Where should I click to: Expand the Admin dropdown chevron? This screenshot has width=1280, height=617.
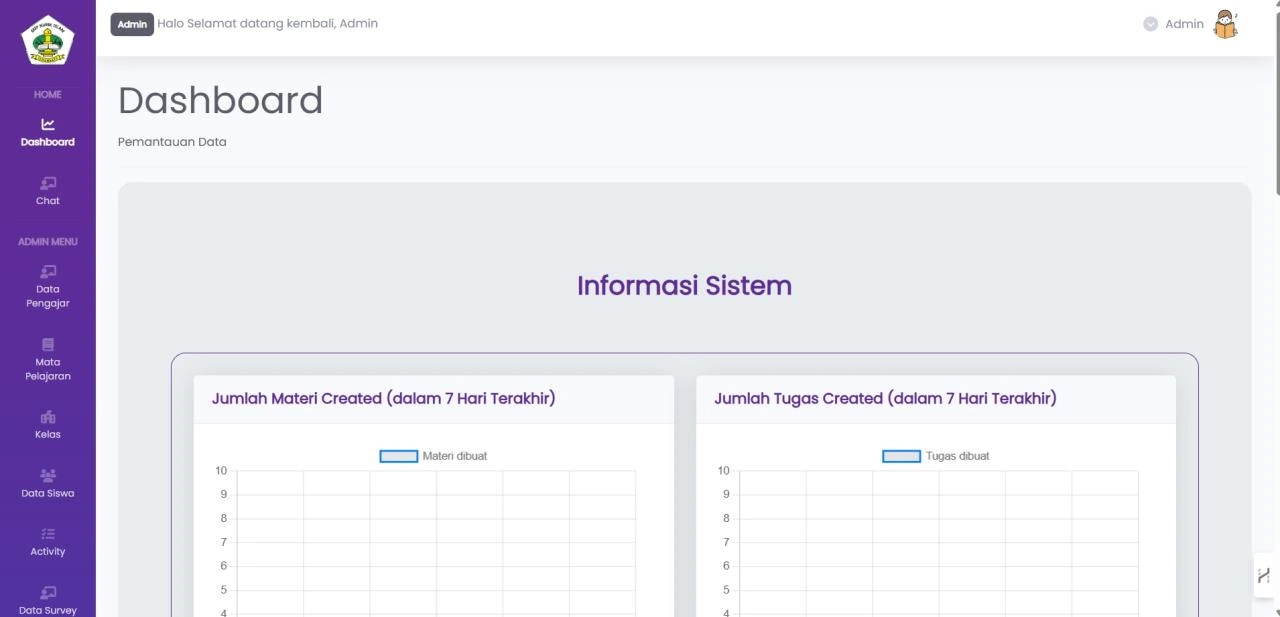coord(1150,24)
